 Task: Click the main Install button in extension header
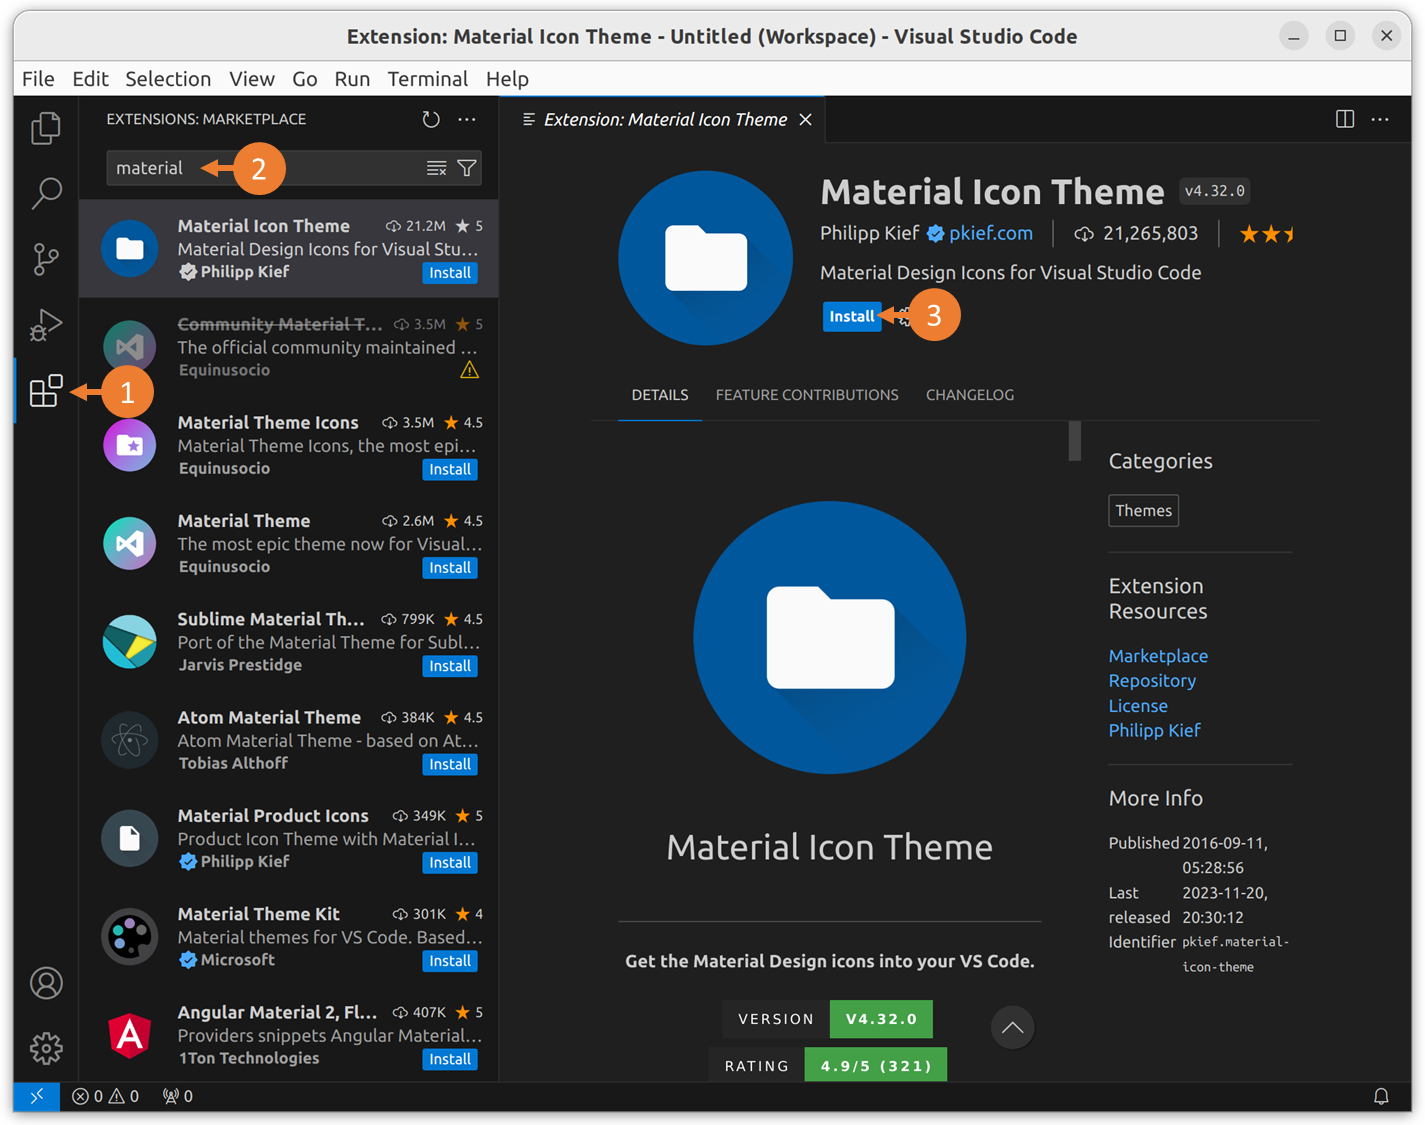852,316
